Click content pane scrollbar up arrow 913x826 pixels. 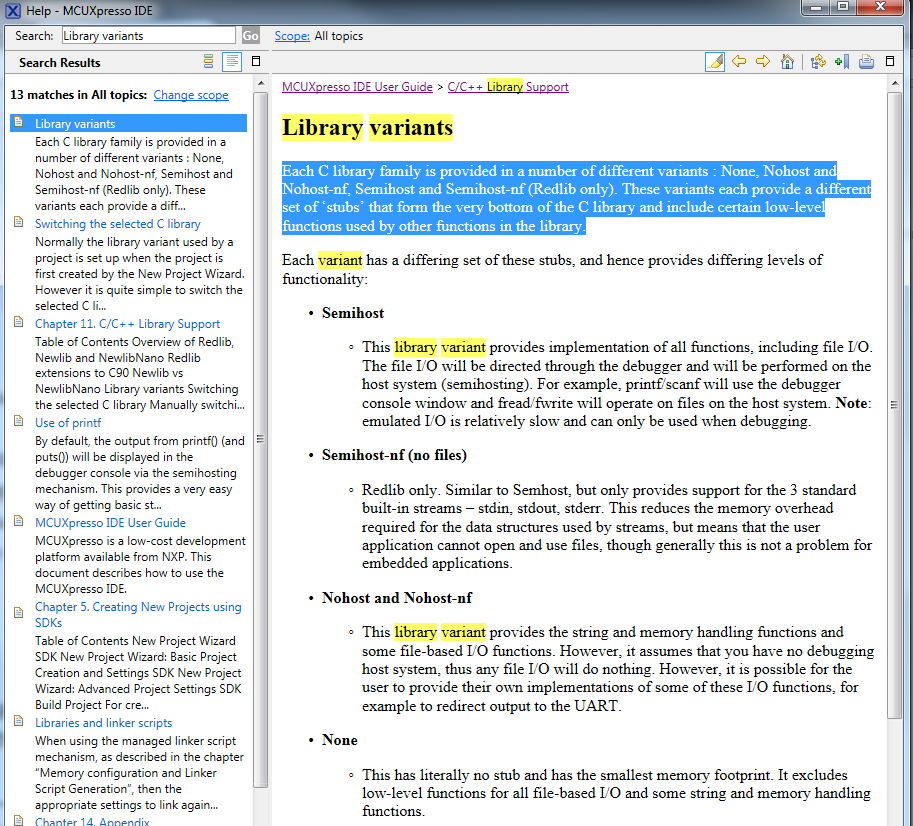(894, 84)
